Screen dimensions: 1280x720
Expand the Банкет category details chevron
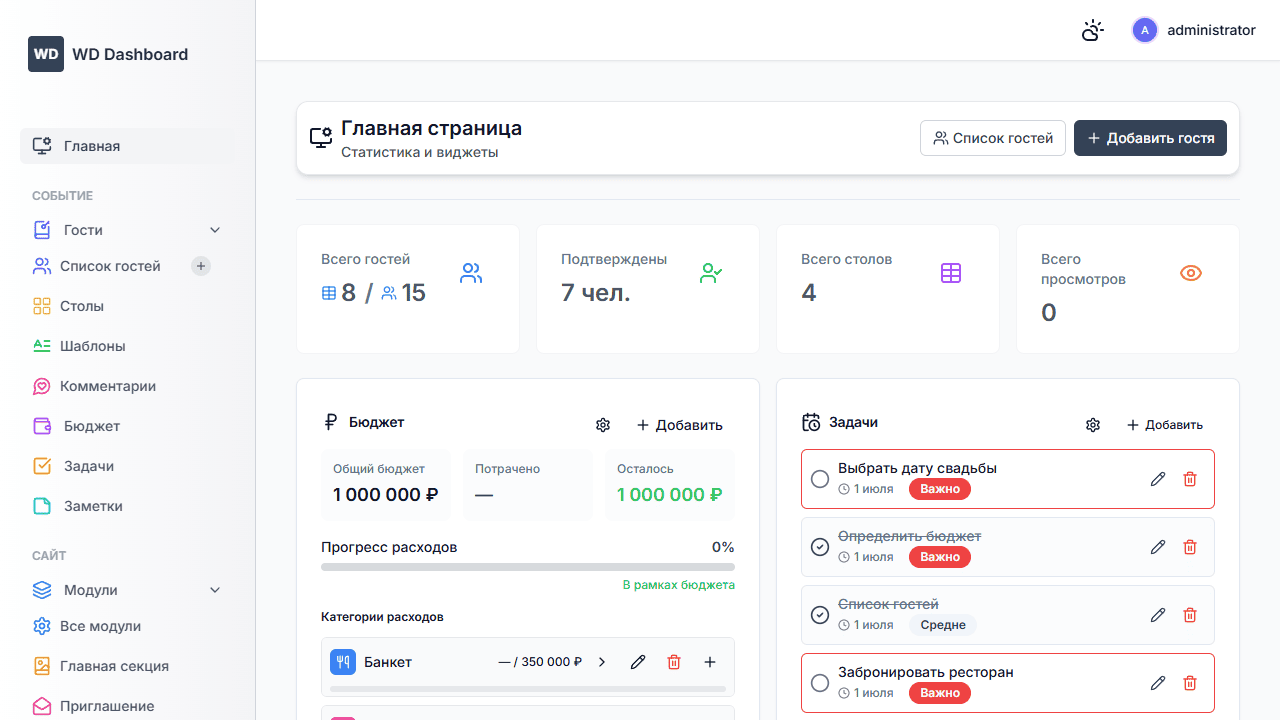[602, 662]
